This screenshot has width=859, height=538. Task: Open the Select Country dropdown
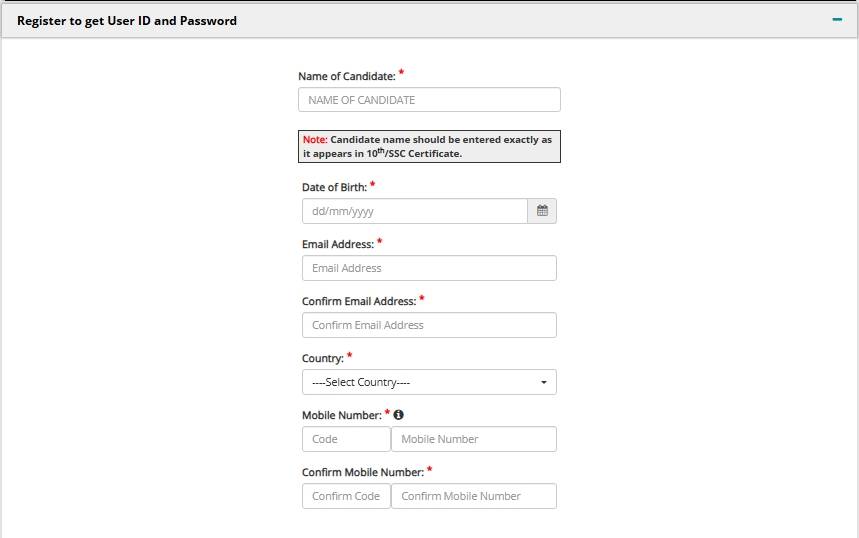pos(429,382)
